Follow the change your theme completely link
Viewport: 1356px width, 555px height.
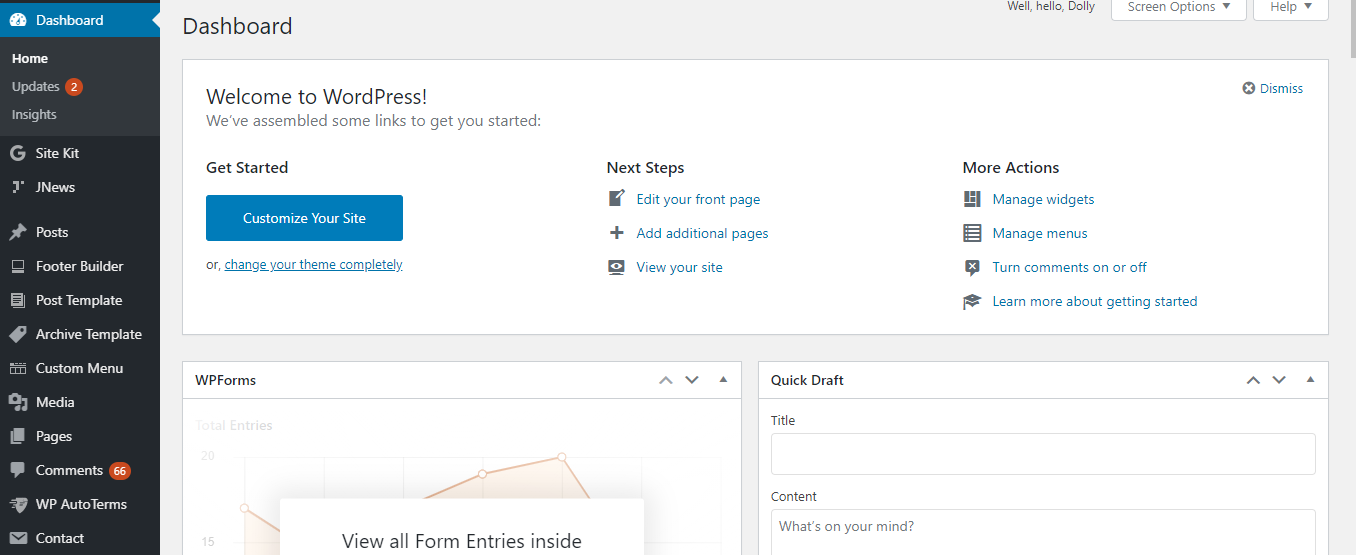point(313,265)
